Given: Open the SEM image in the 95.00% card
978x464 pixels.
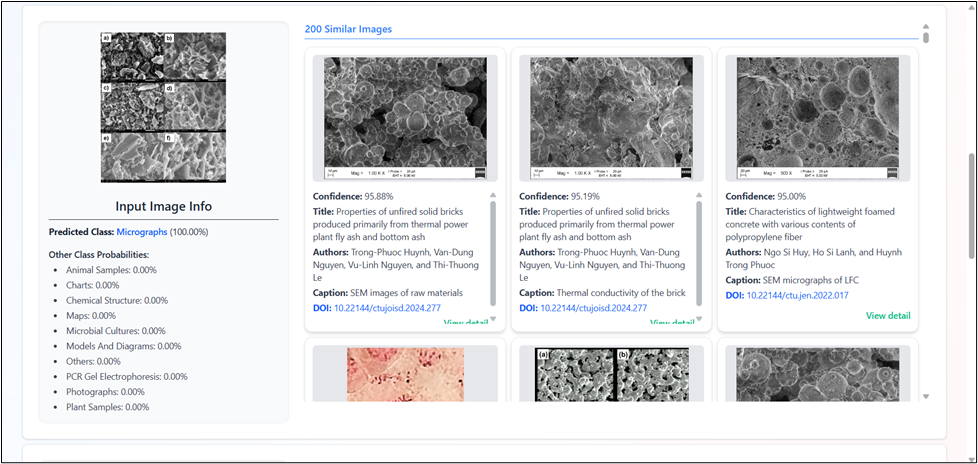Looking at the screenshot, I should pos(818,118).
